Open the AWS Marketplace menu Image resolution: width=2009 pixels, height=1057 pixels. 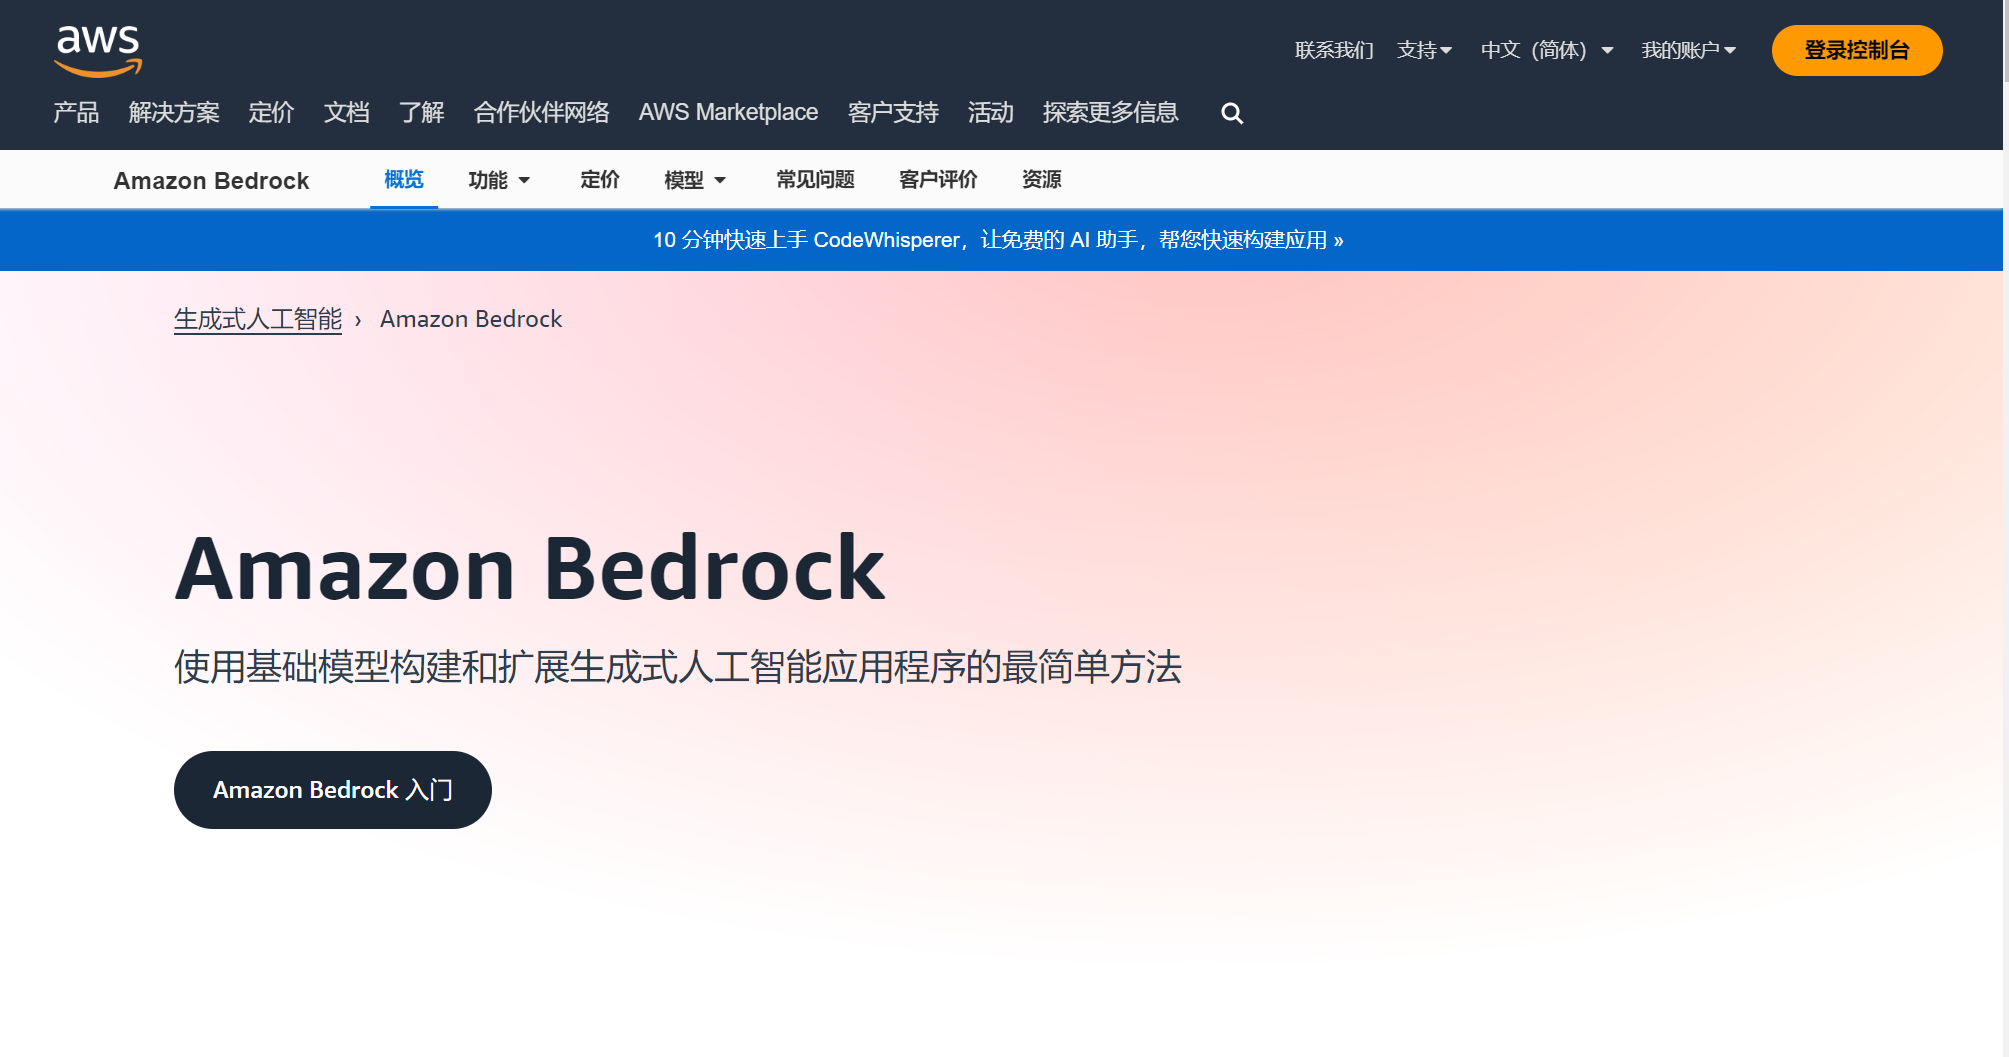728,112
